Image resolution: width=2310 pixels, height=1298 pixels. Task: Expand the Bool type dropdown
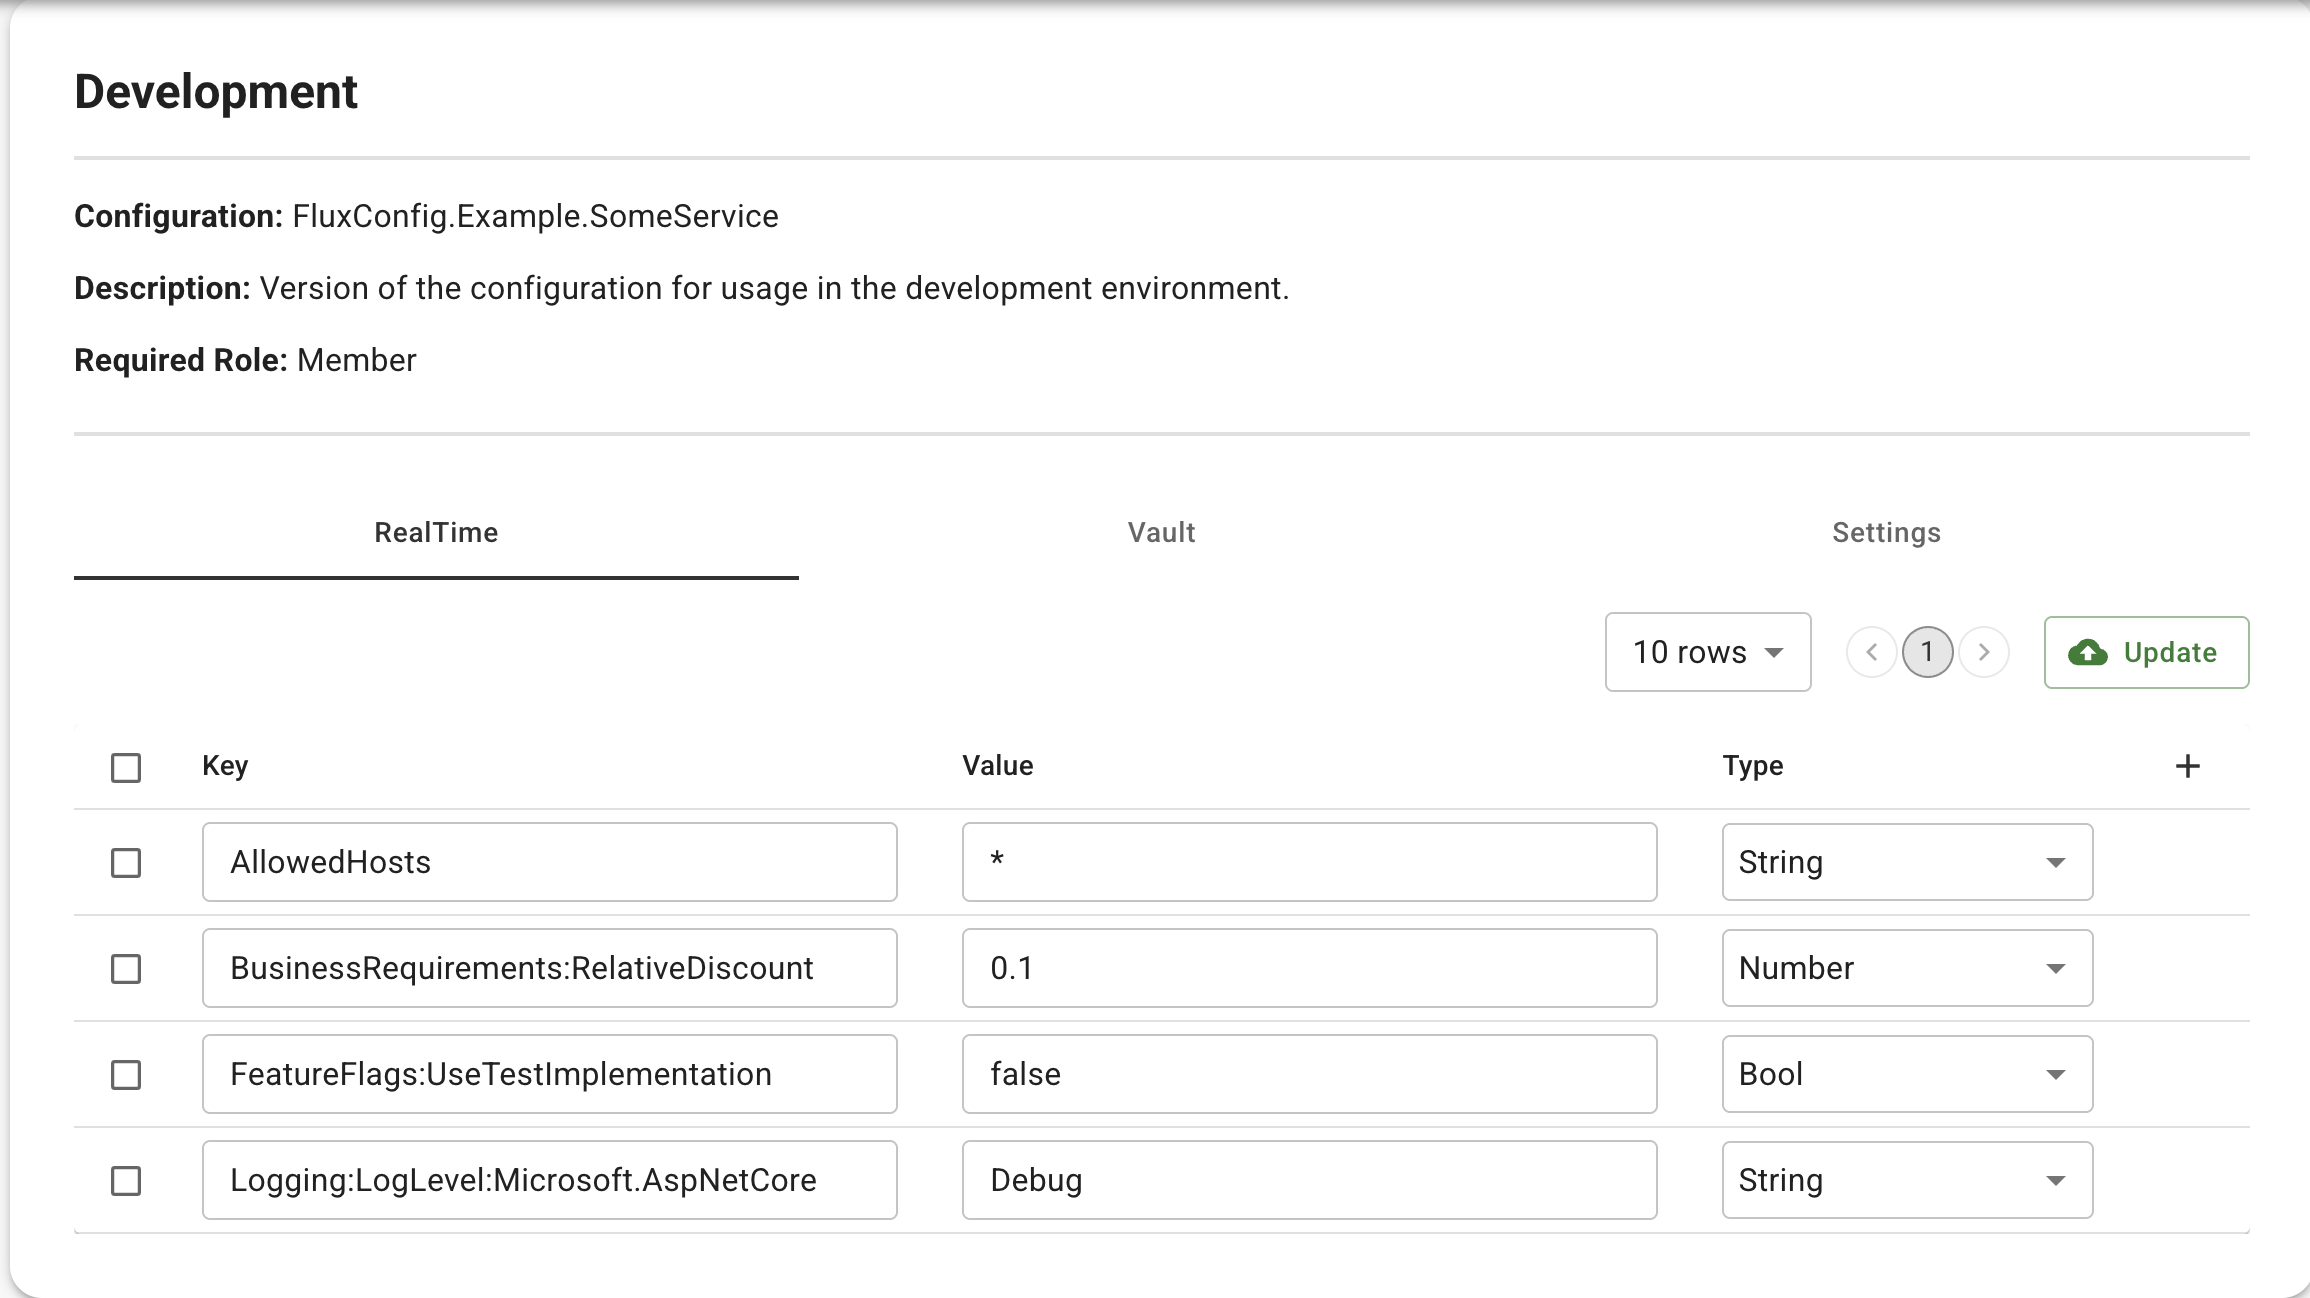click(x=1906, y=1074)
